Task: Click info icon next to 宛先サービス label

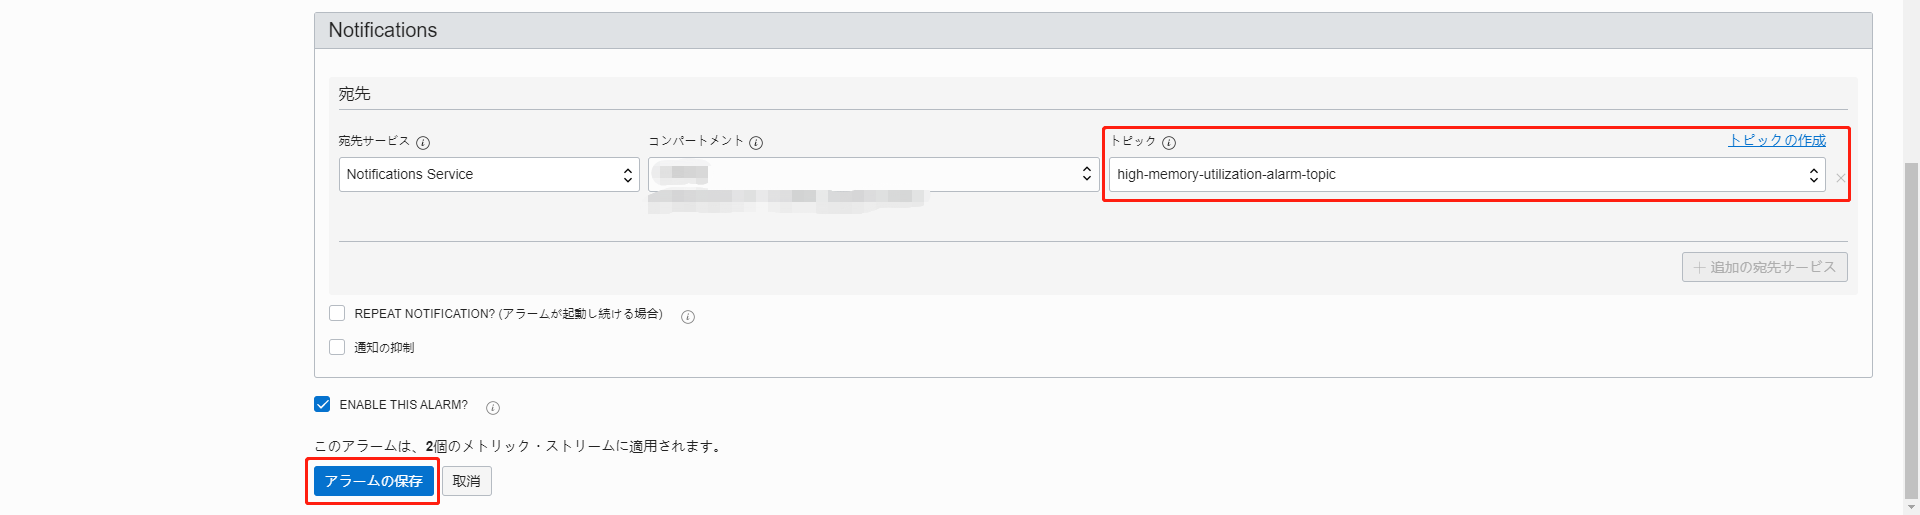Action: [x=423, y=143]
